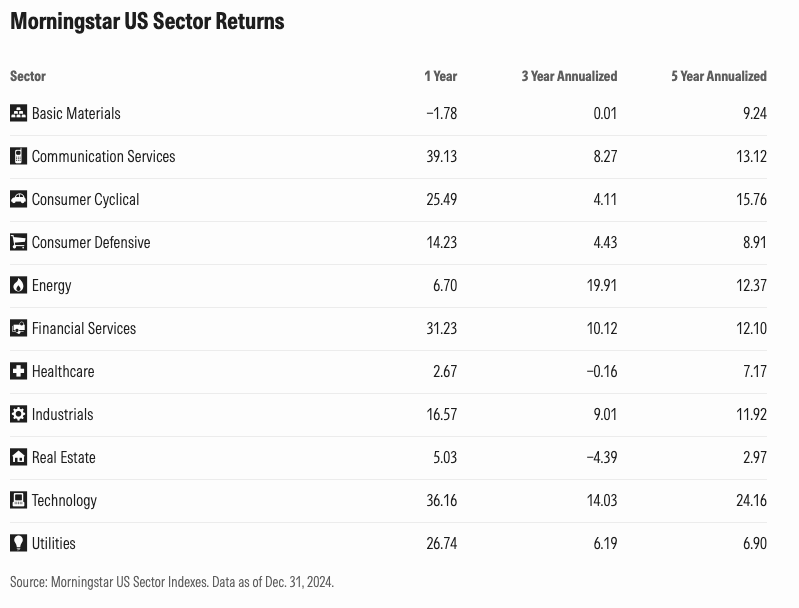Click the 3 Year Annualized header
The width and height of the screenshot is (799, 608).
coord(569,76)
